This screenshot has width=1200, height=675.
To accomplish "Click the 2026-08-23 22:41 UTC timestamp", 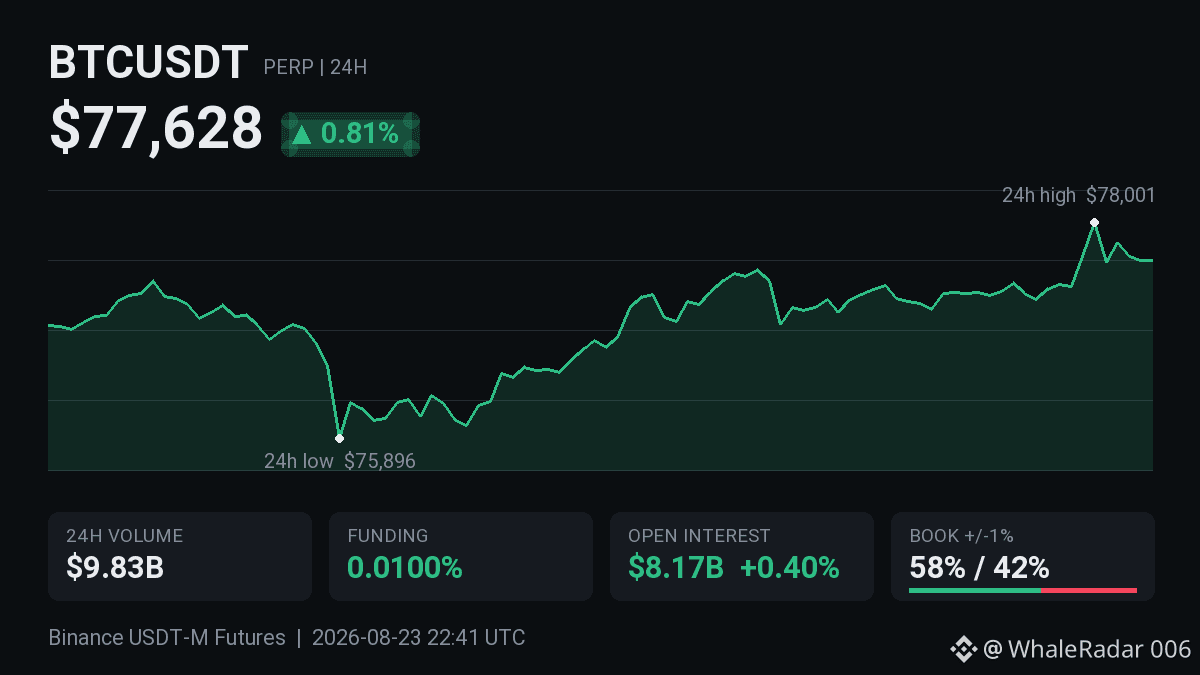I will click(419, 638).
